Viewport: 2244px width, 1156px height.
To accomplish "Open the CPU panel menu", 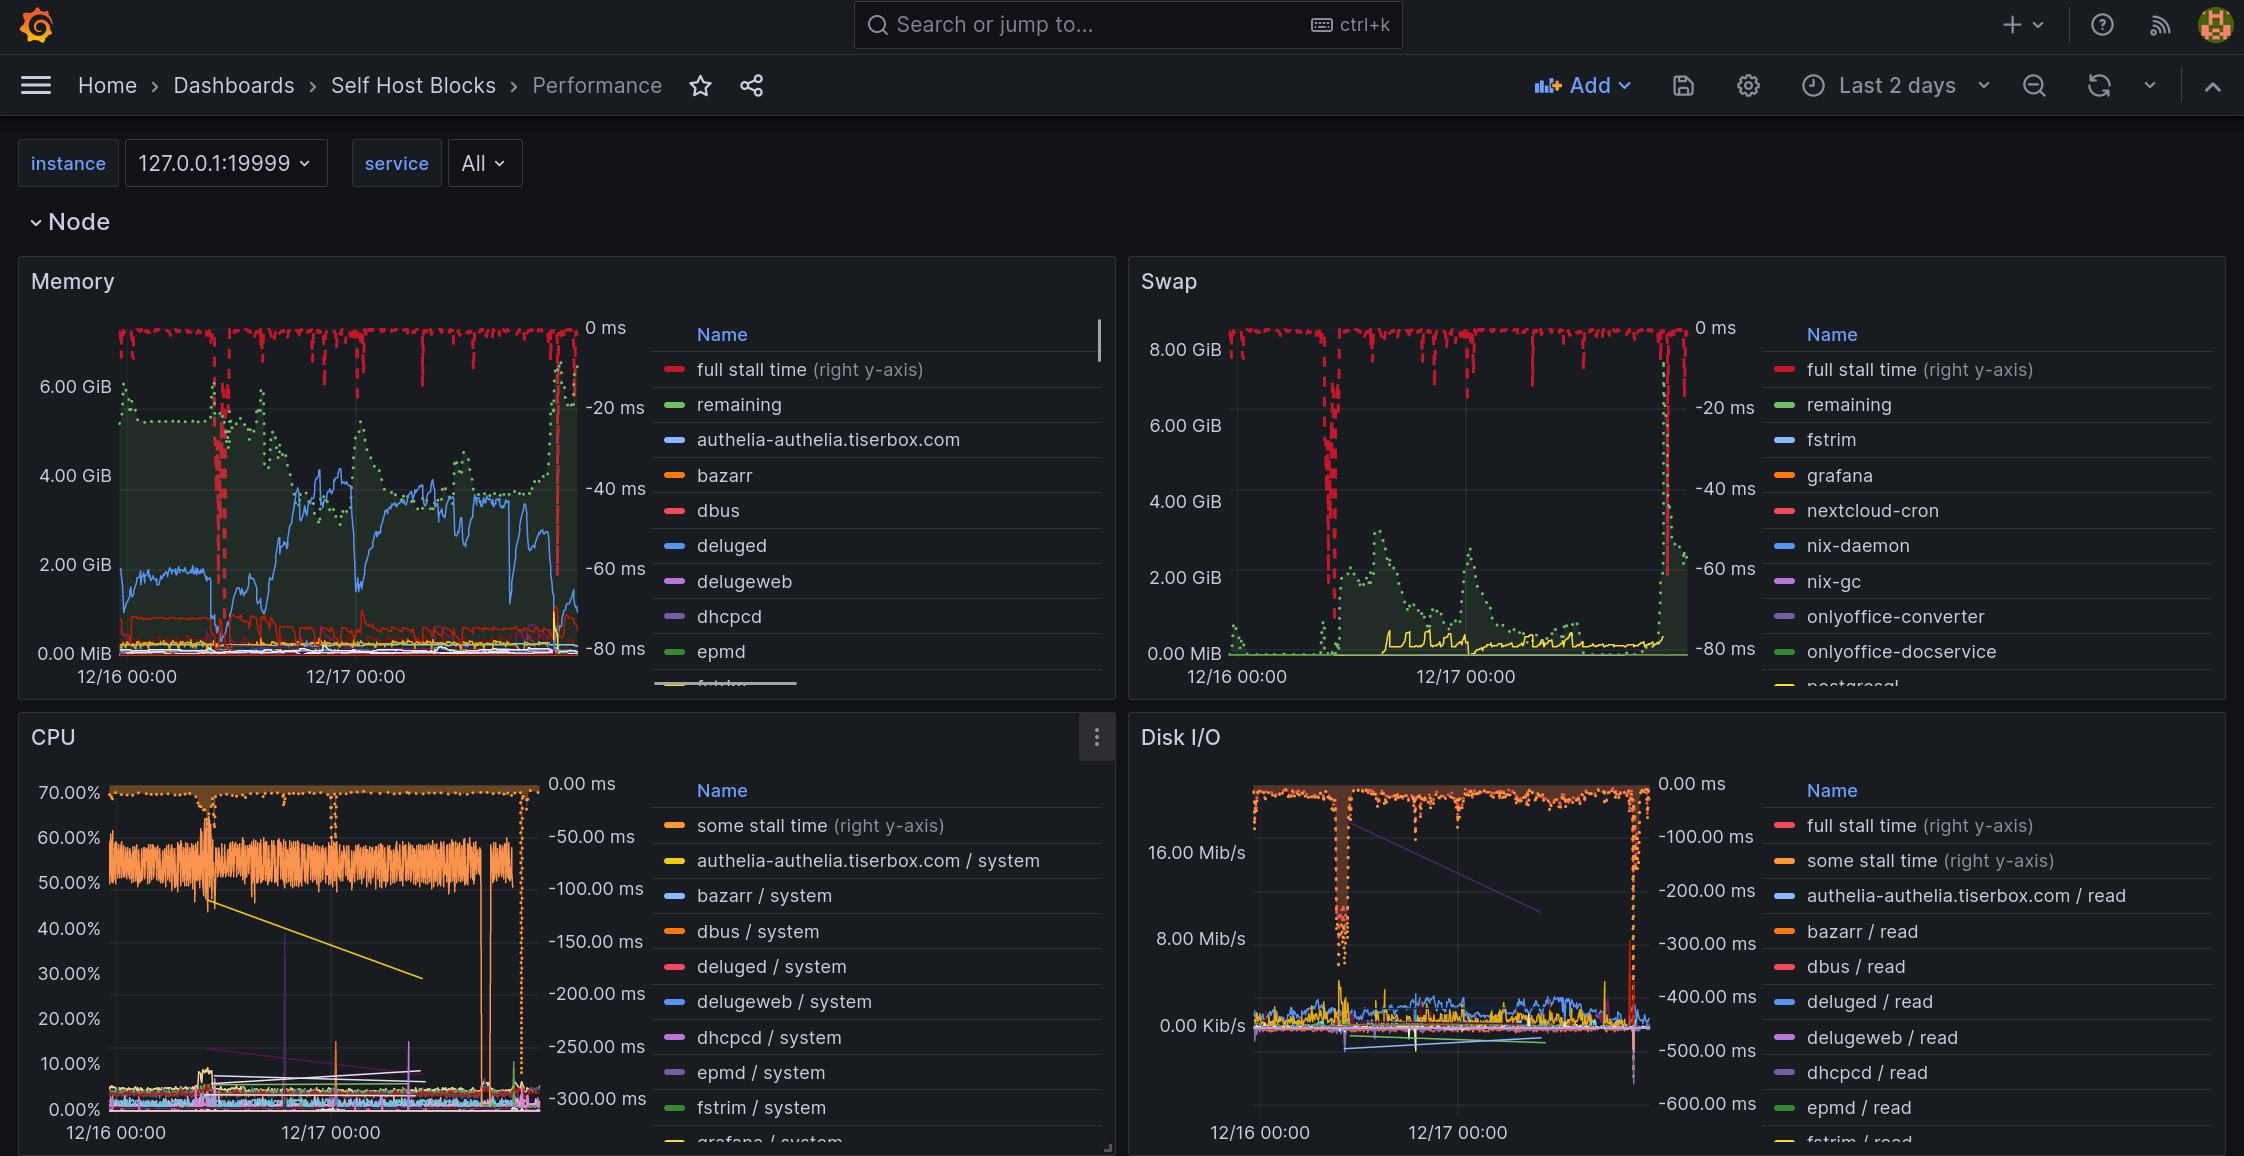I will [1096, 737].
